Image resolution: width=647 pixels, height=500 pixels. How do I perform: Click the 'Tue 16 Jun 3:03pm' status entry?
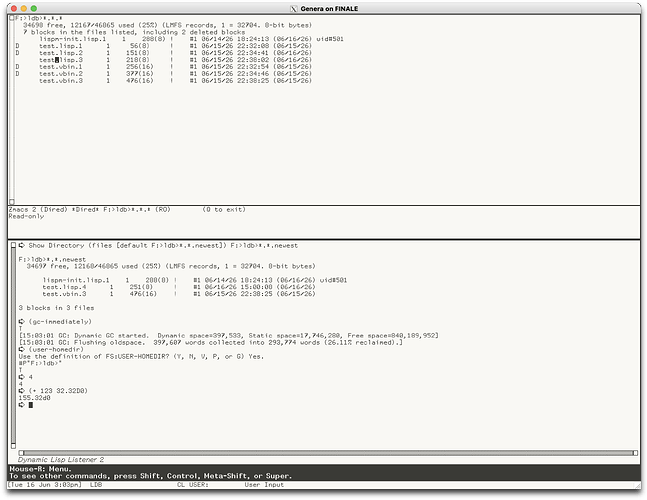45,485
